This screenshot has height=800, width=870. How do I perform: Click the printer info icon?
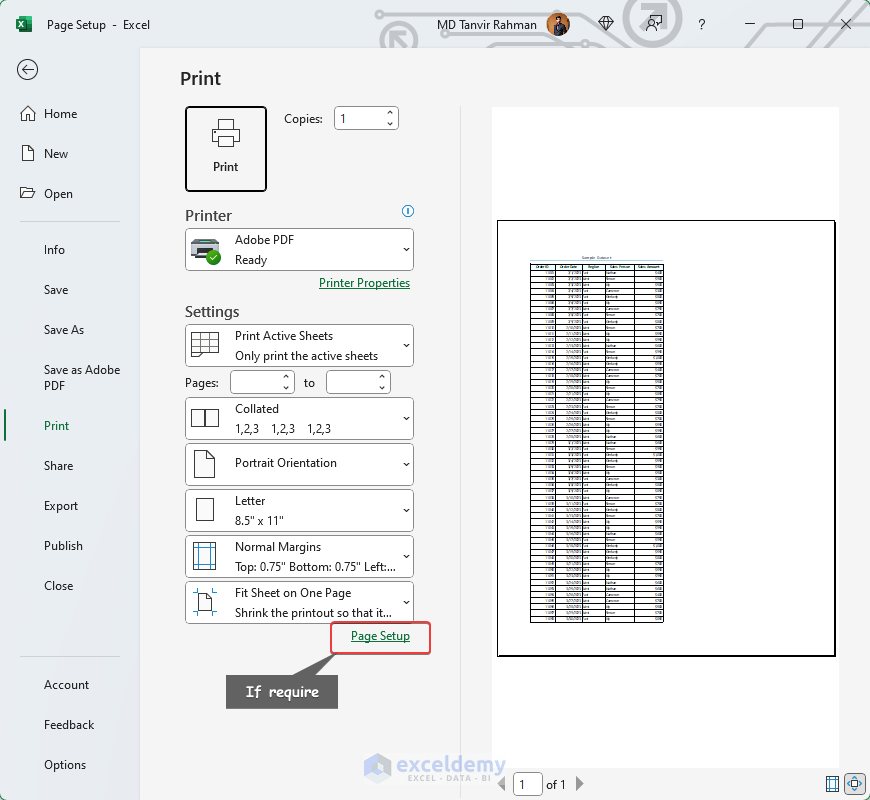click(407, 211)
